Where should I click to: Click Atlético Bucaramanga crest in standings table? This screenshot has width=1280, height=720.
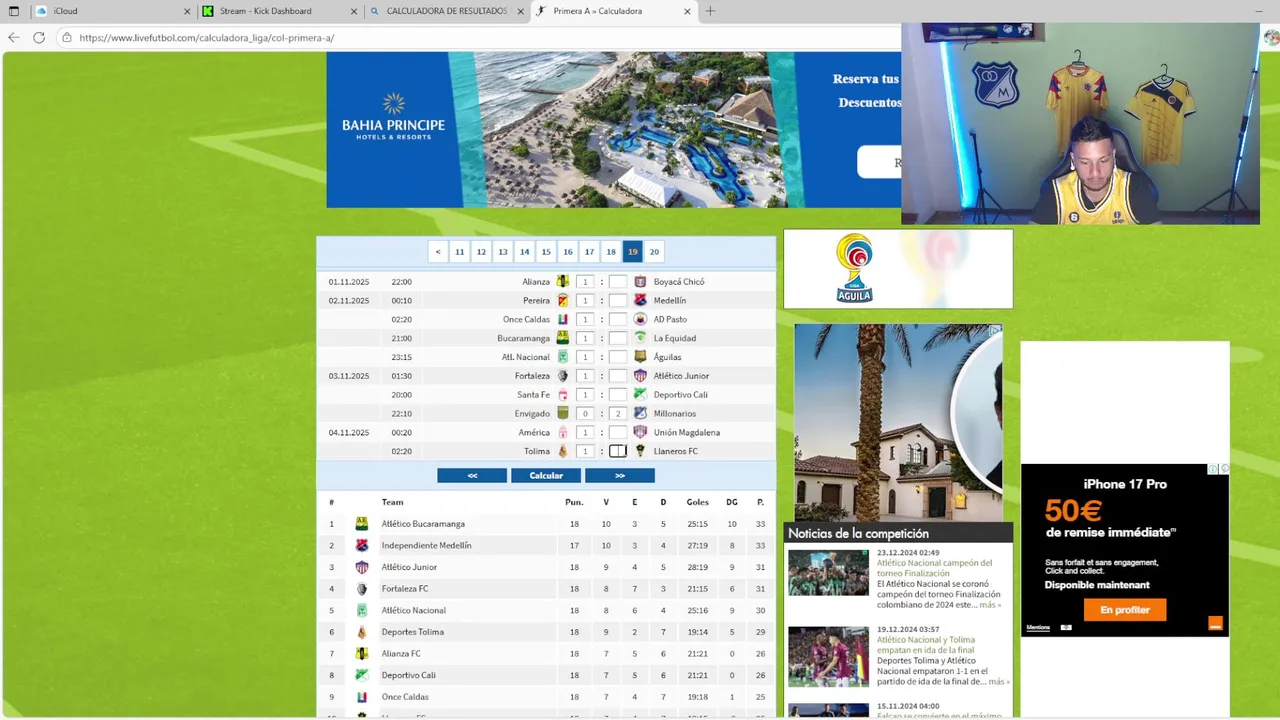point(362,524)
